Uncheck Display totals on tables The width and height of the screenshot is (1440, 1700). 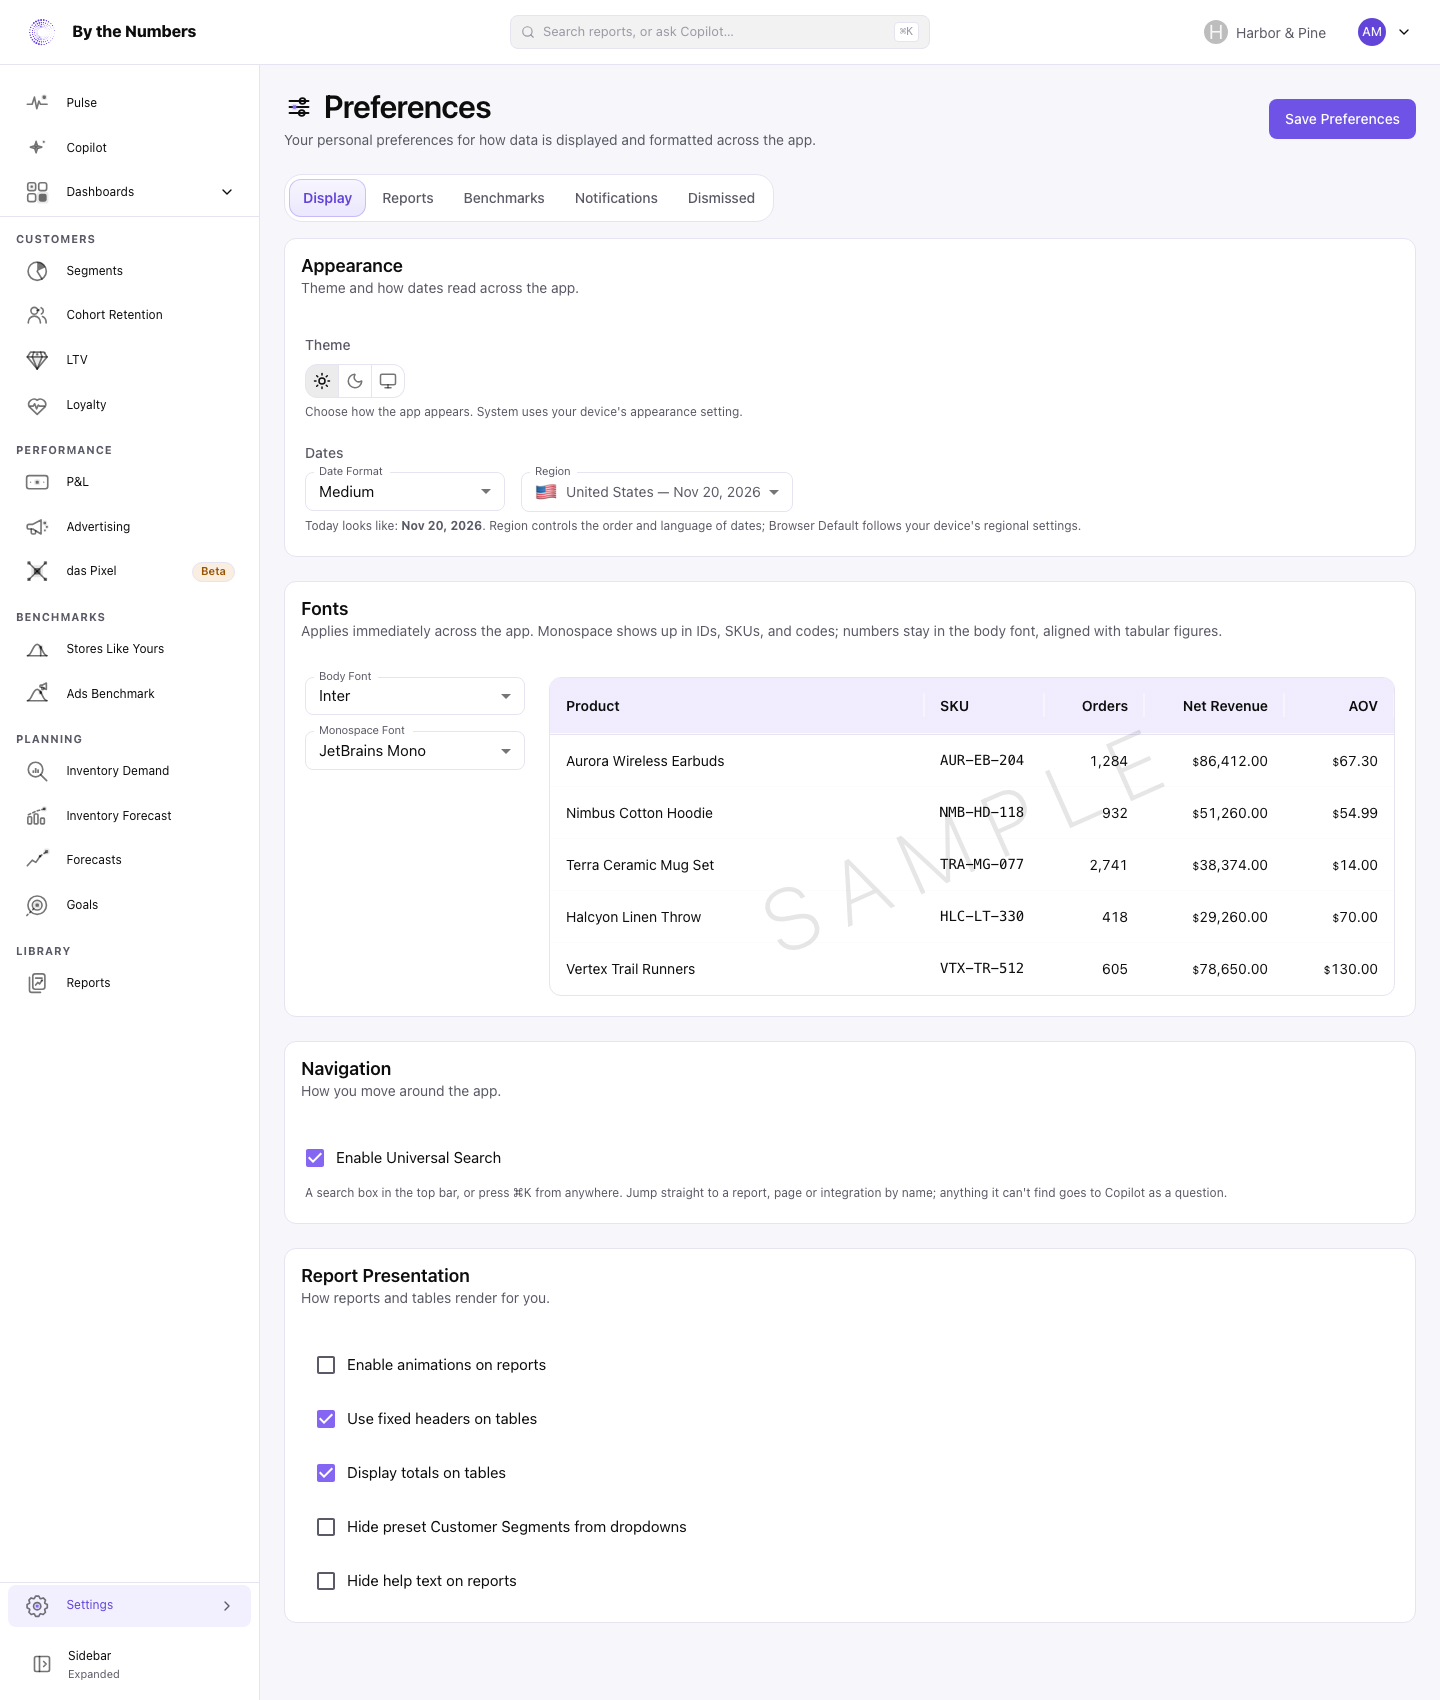coord(326,1473)
